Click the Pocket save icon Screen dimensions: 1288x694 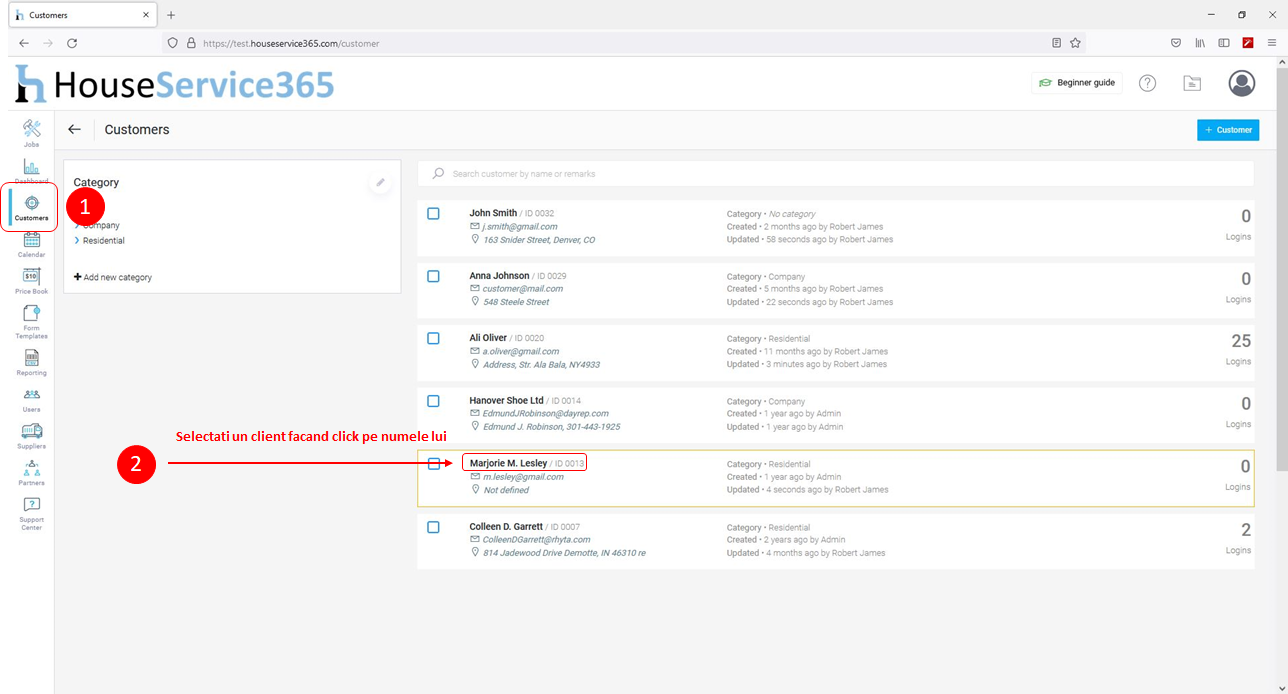click(x=1176, y=43)
